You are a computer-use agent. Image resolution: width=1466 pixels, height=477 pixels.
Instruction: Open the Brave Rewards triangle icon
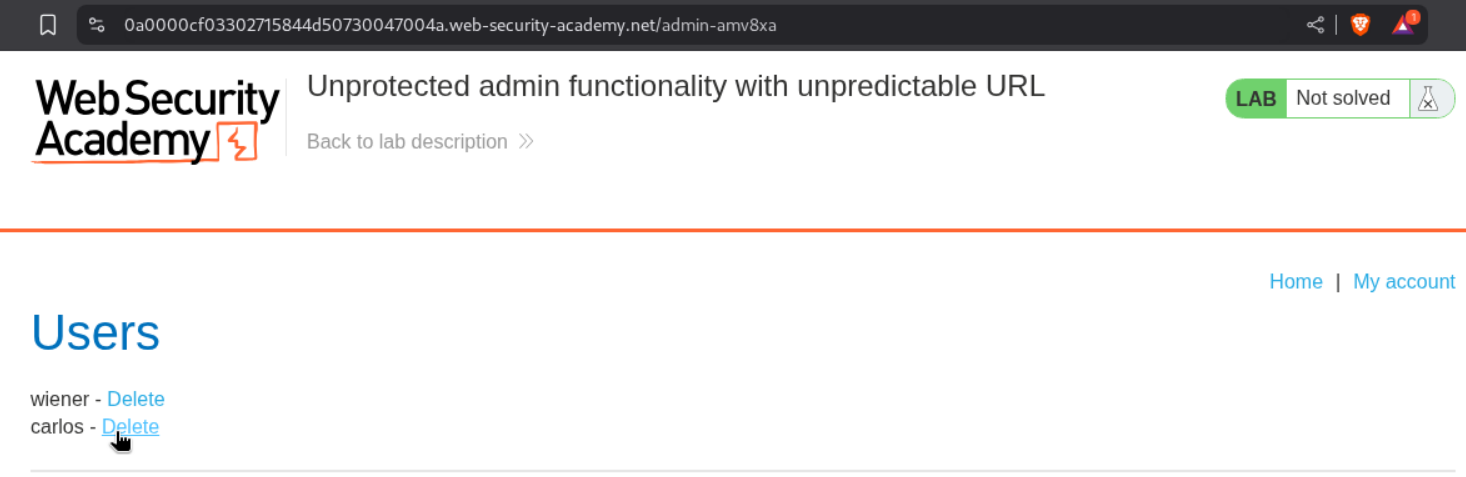point(1403,25)
